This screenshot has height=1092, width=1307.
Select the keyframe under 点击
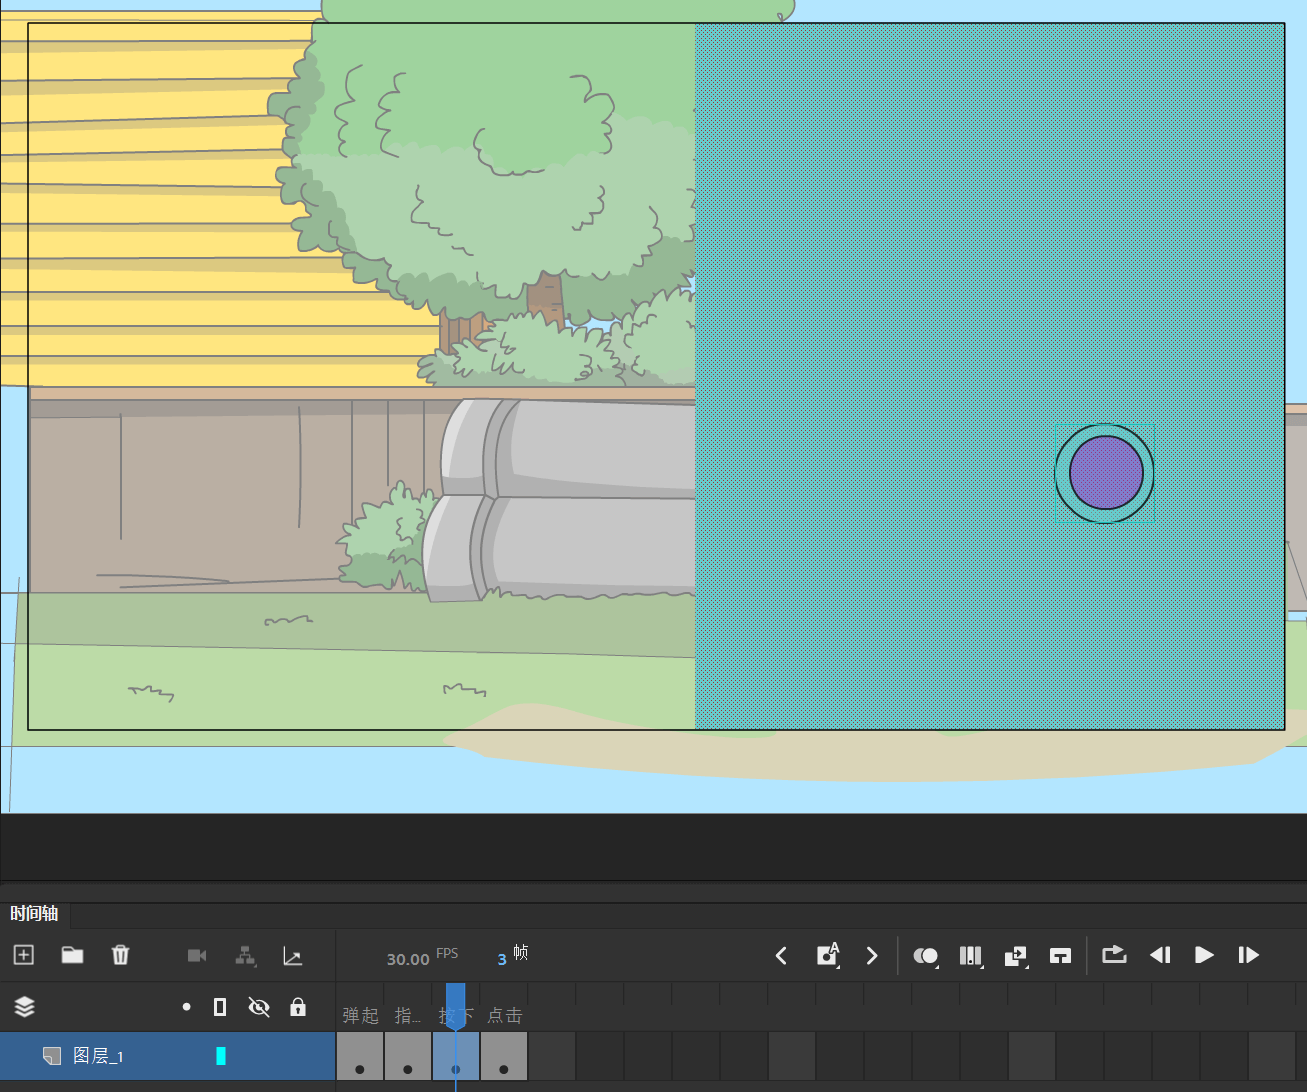pos(504,1057)
